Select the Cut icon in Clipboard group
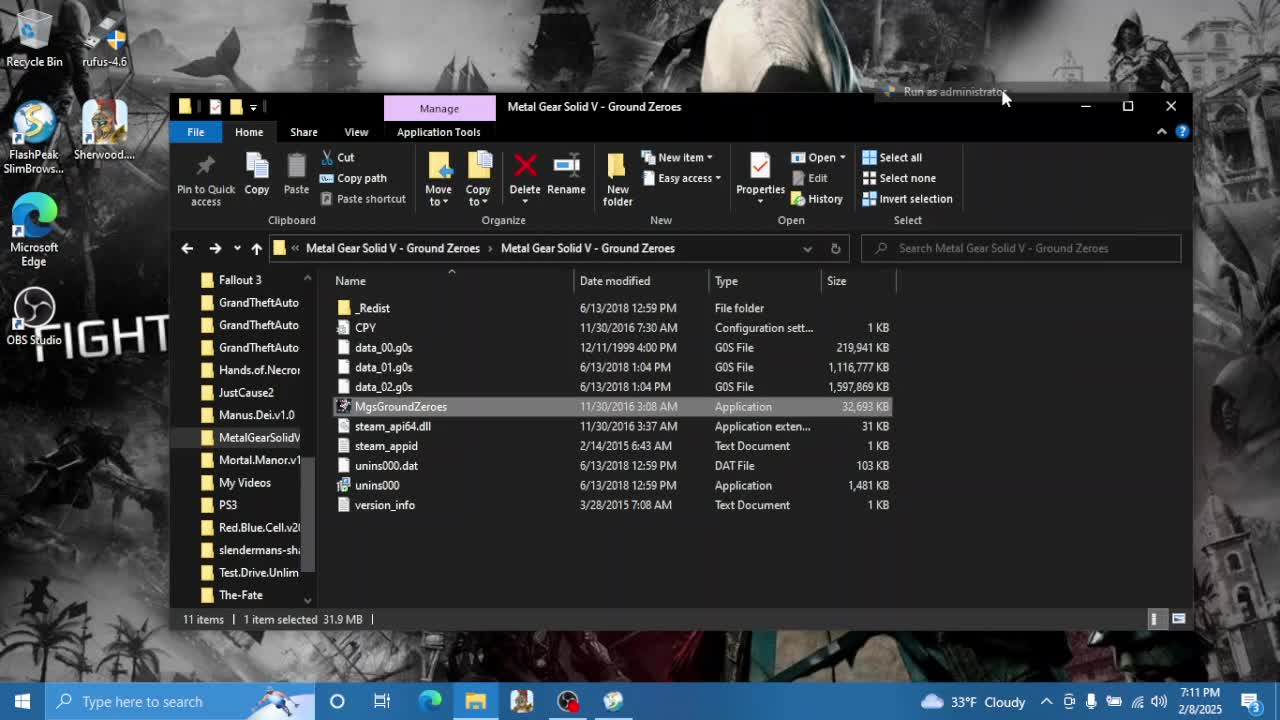The image size is (1280, 720). point(338,157)
